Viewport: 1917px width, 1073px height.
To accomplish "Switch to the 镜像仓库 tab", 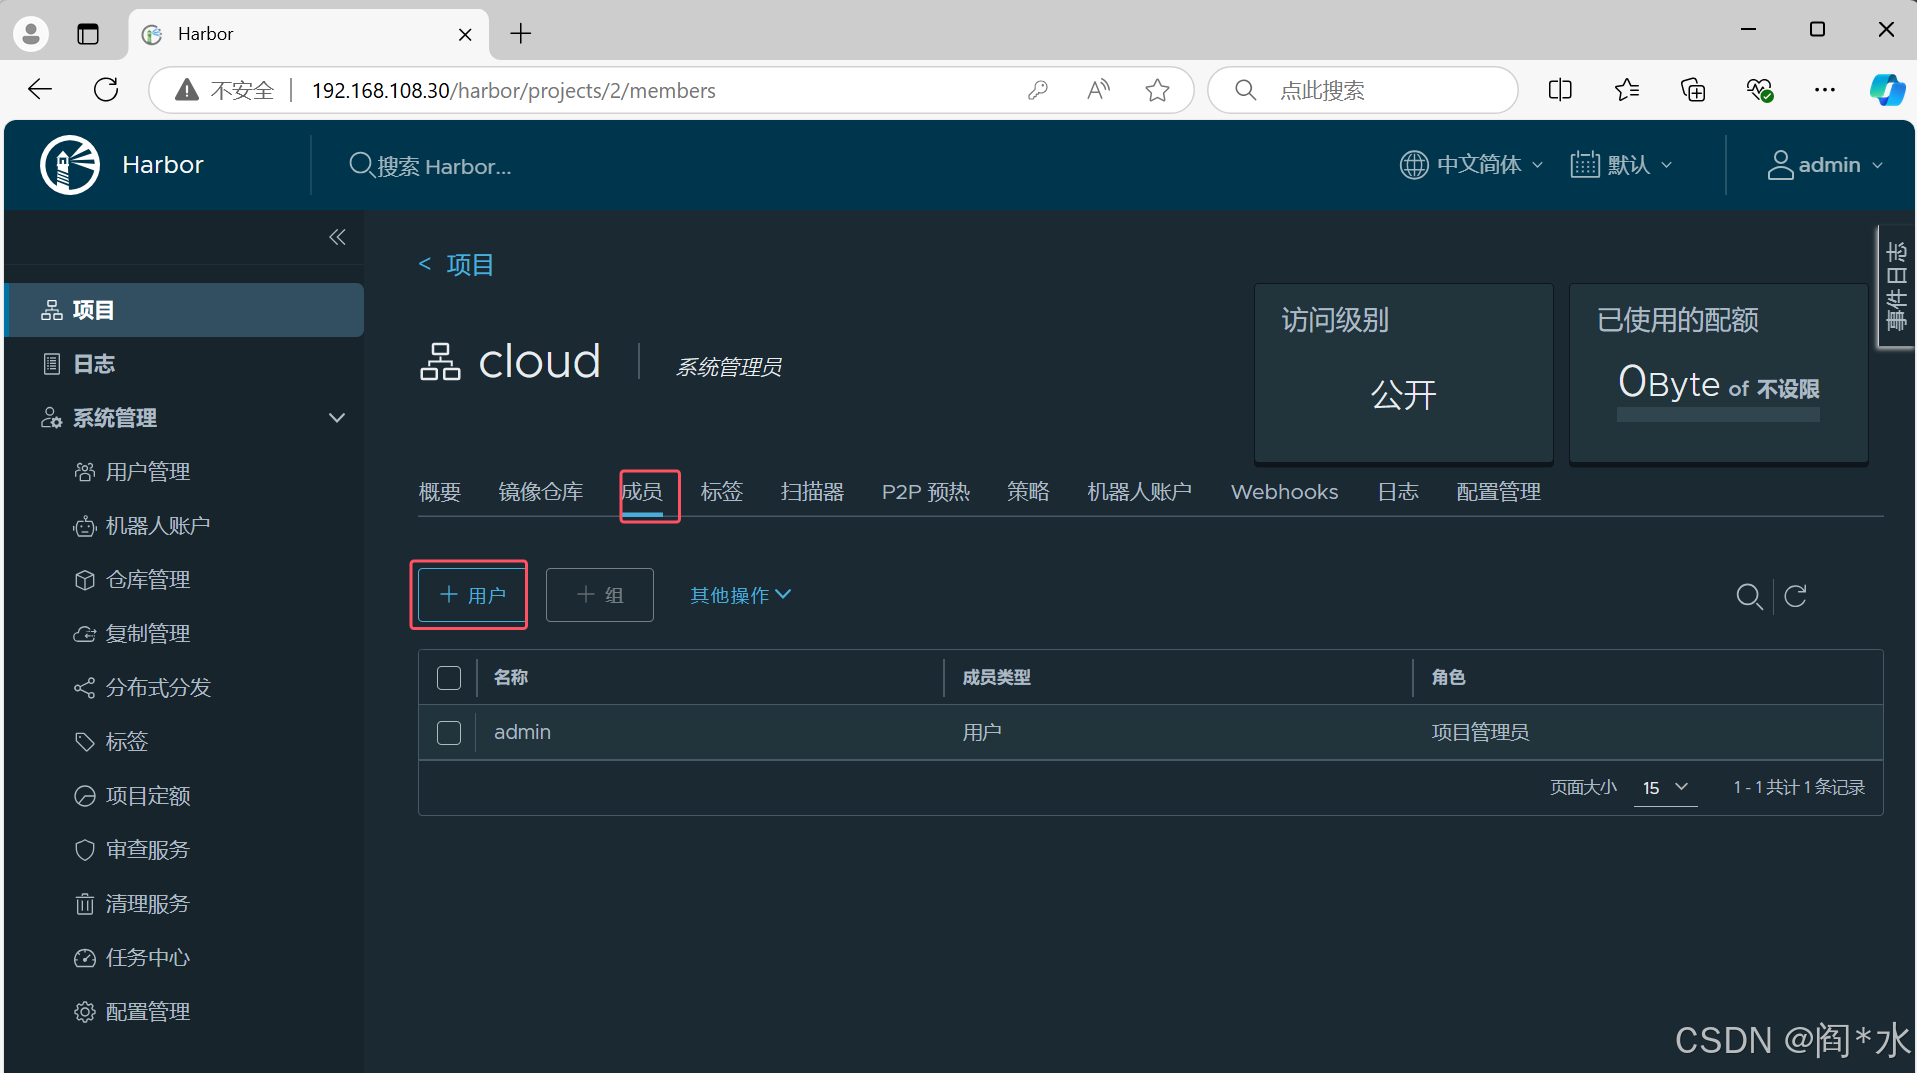I will [x=541, y=492].
